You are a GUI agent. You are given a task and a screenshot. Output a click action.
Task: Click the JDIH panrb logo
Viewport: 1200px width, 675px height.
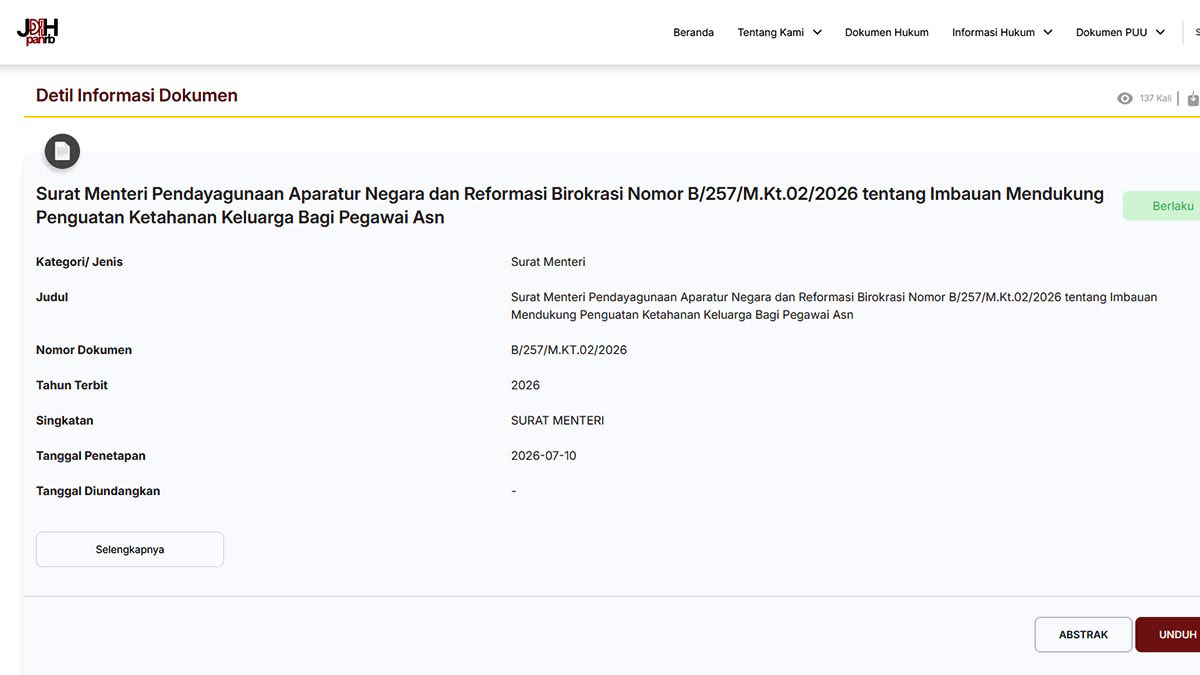click(38, 32)
